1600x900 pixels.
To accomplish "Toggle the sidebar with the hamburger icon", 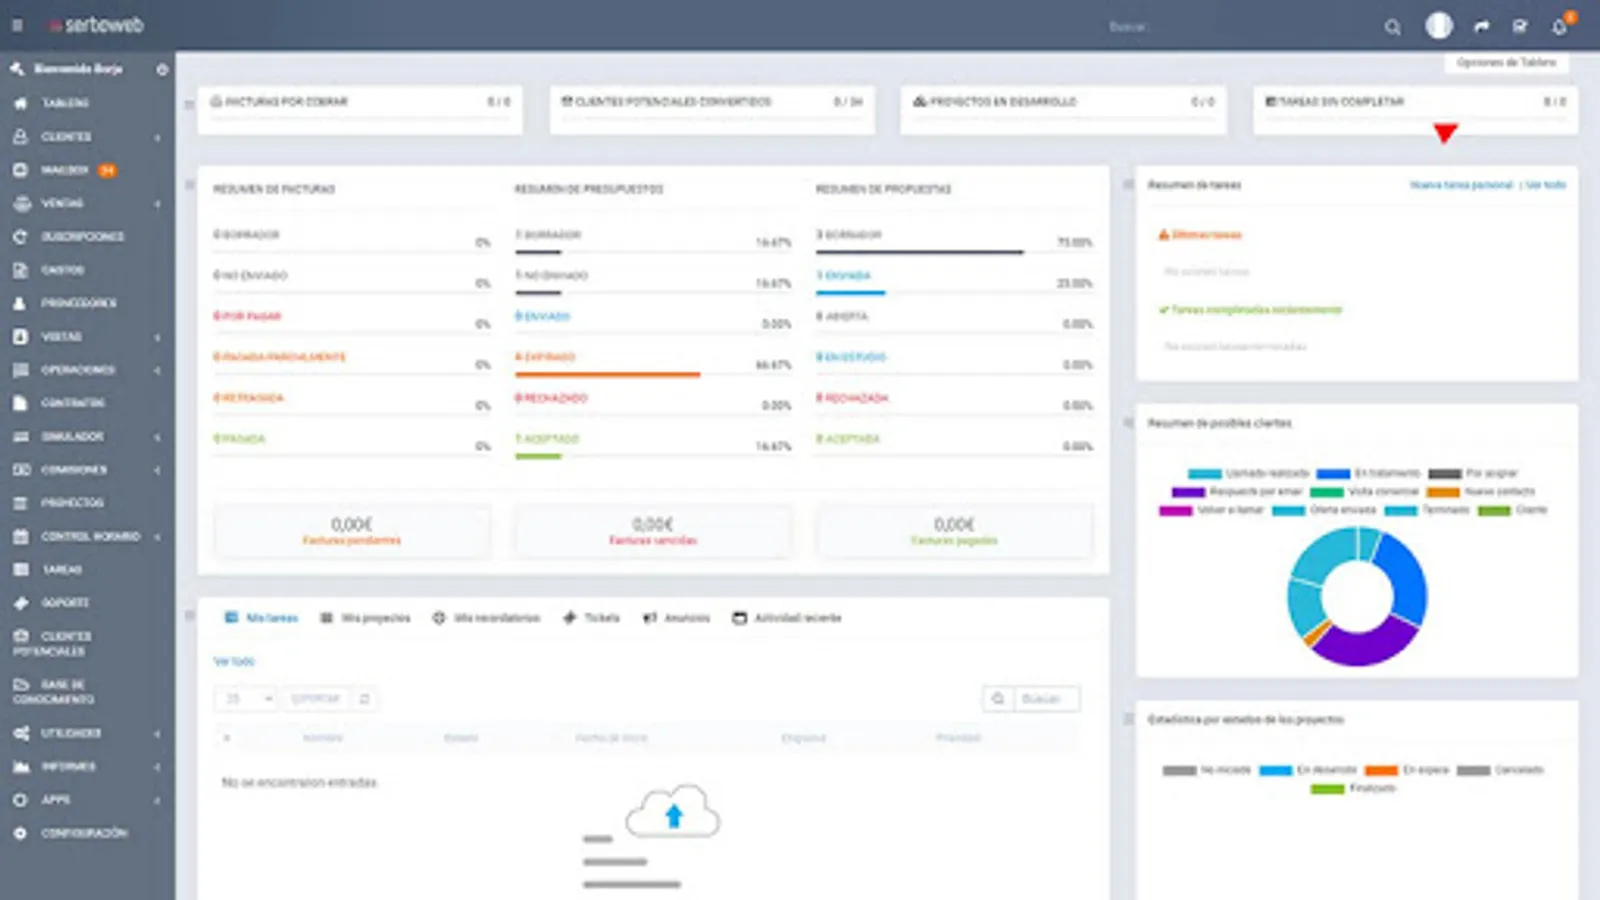I will point(17,26).
